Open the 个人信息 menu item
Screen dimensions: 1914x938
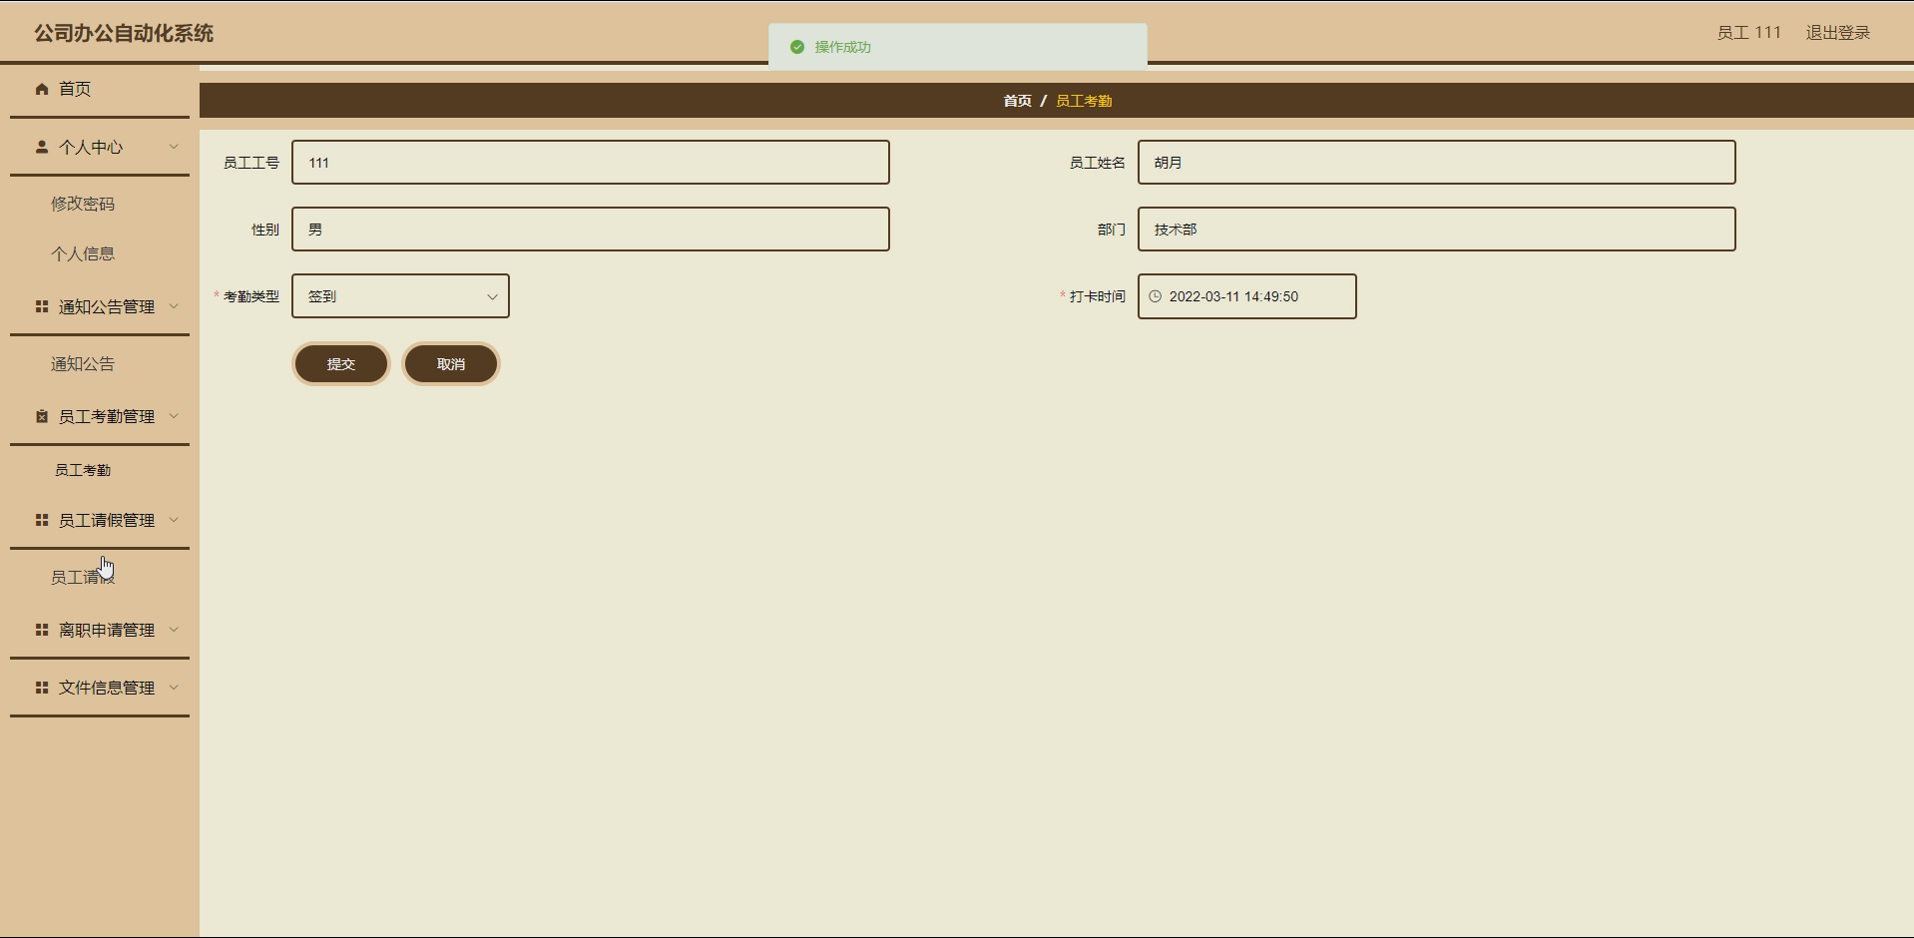click(x=83, y=254)
